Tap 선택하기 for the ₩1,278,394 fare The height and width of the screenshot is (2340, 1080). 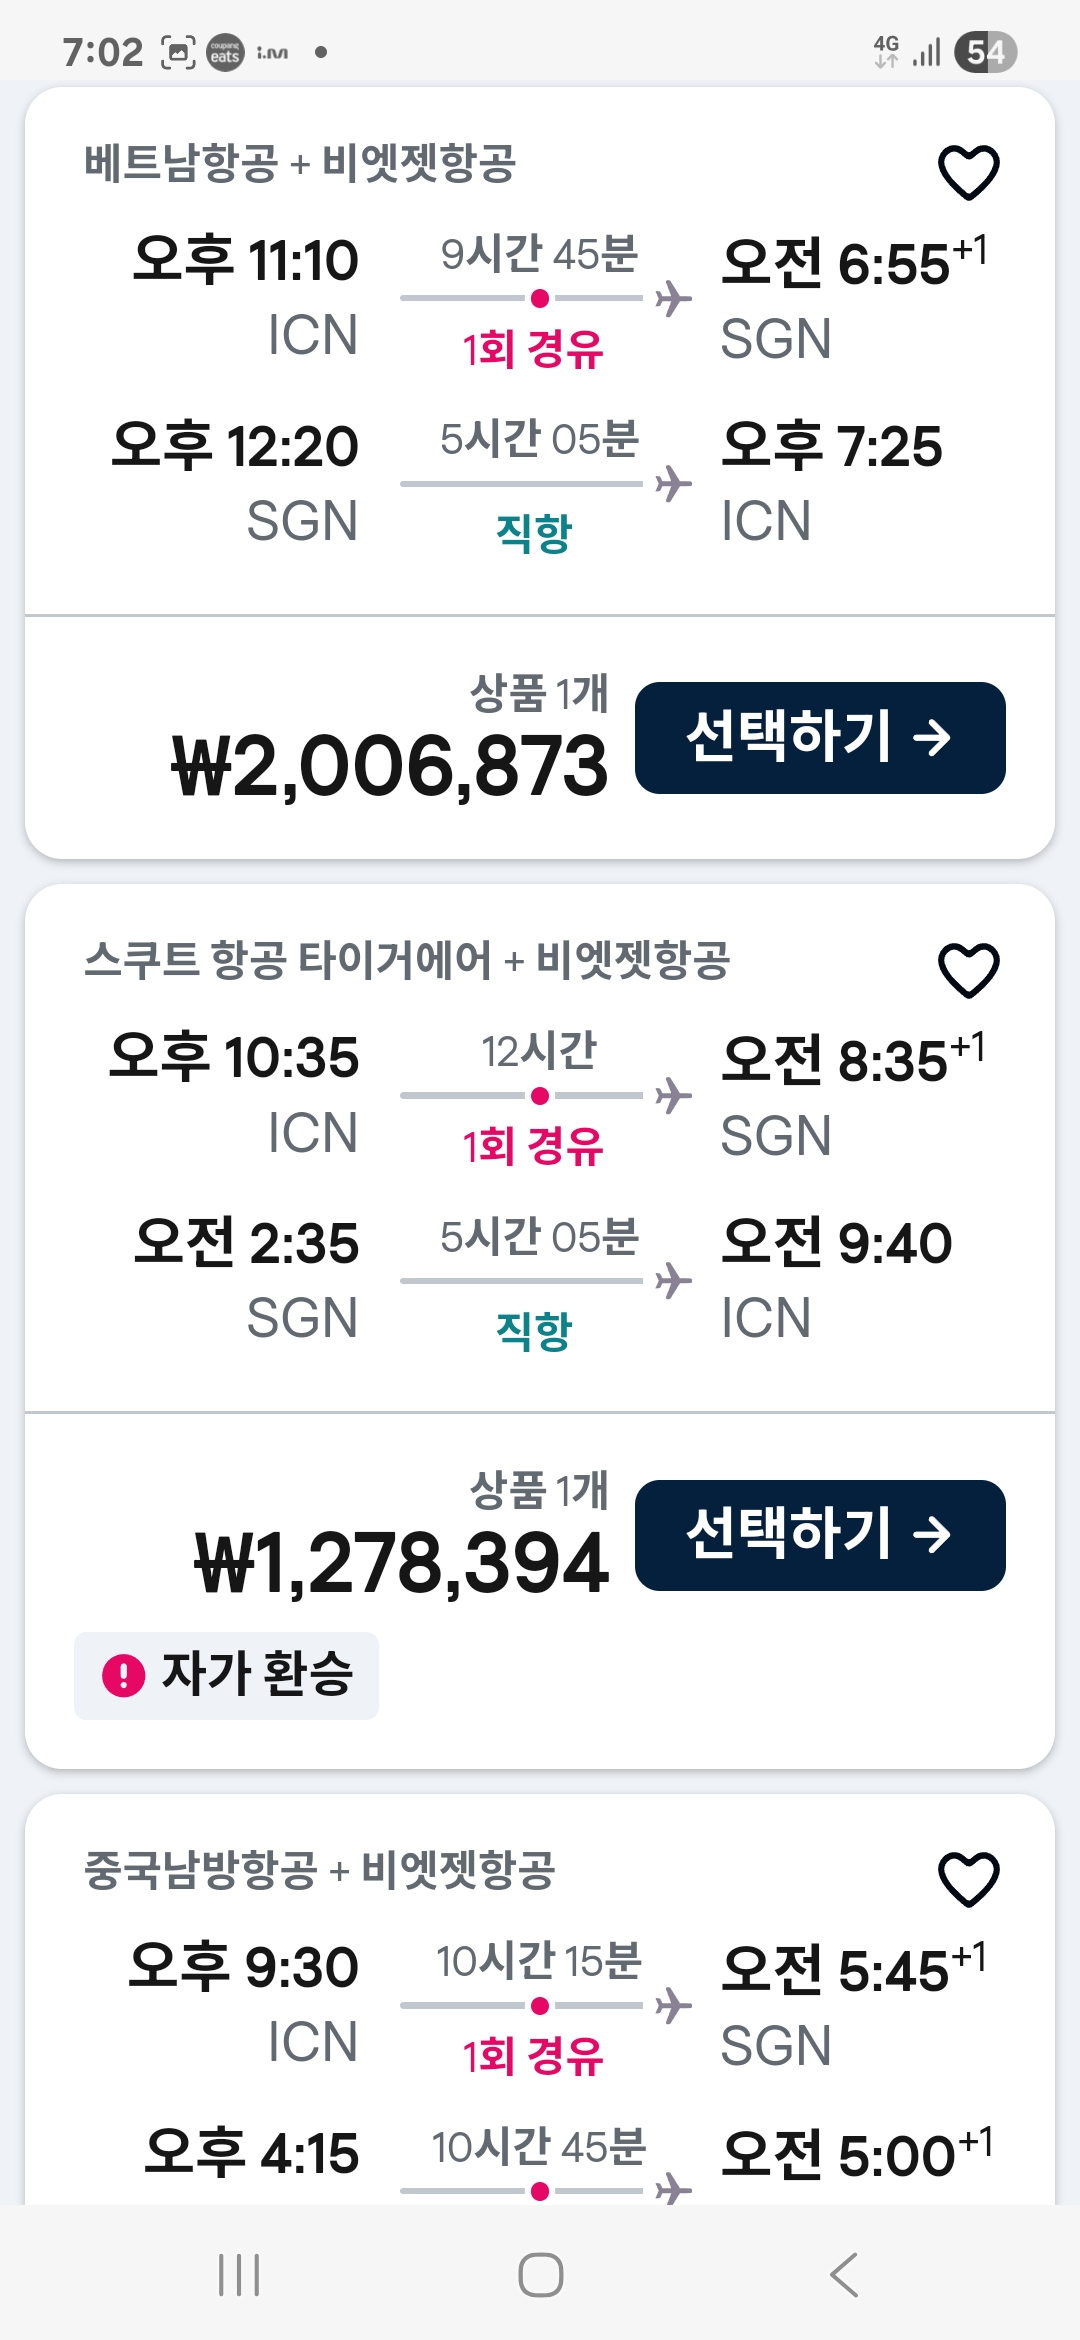820,1535
